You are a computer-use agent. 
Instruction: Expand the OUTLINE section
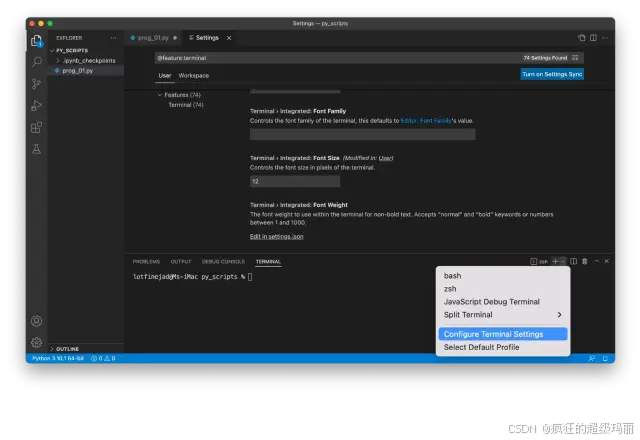(52, 349)
